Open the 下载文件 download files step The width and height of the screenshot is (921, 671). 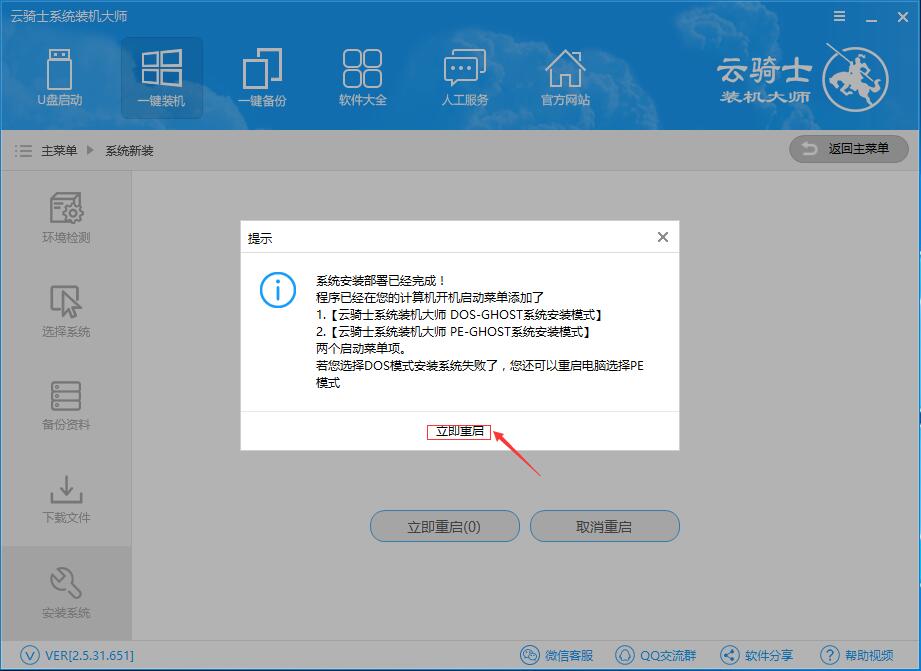[64, 498]
